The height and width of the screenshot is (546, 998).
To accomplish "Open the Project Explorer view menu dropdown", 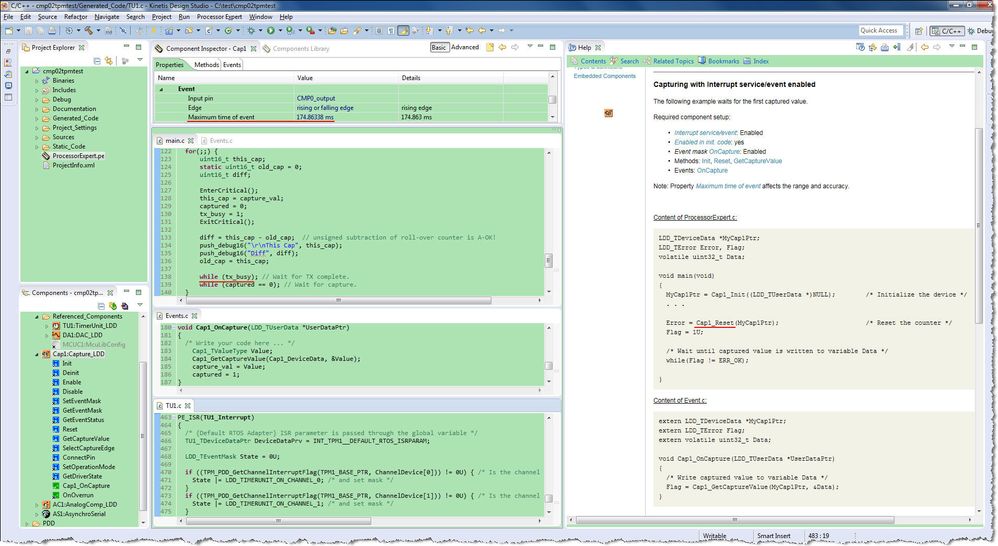I will (x=140, y=61).
